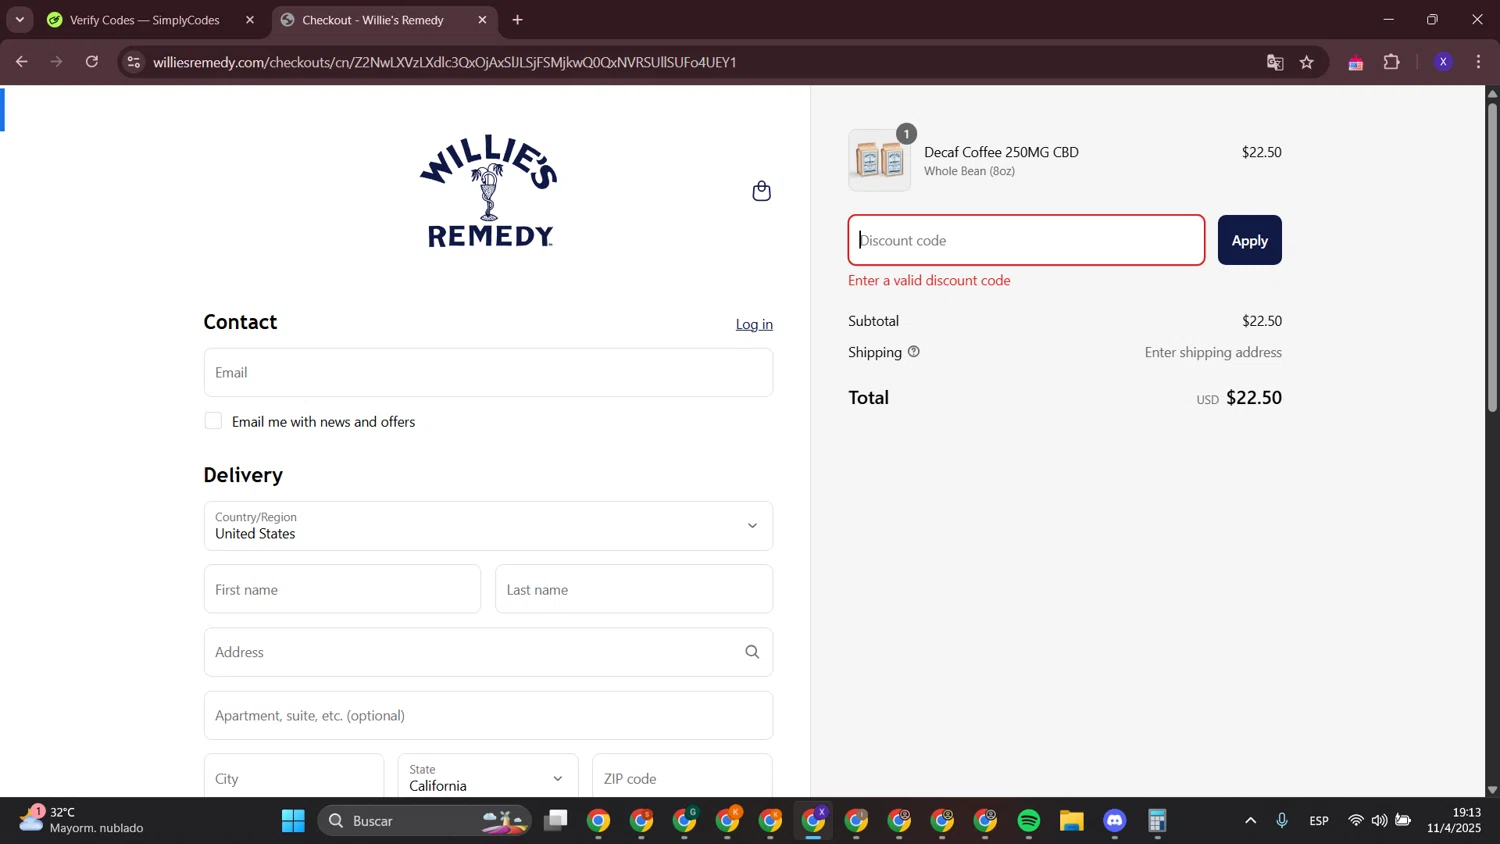This screenshot has width=1500, height=844.
Task: Open the translate page icon
Action: 1275,62
